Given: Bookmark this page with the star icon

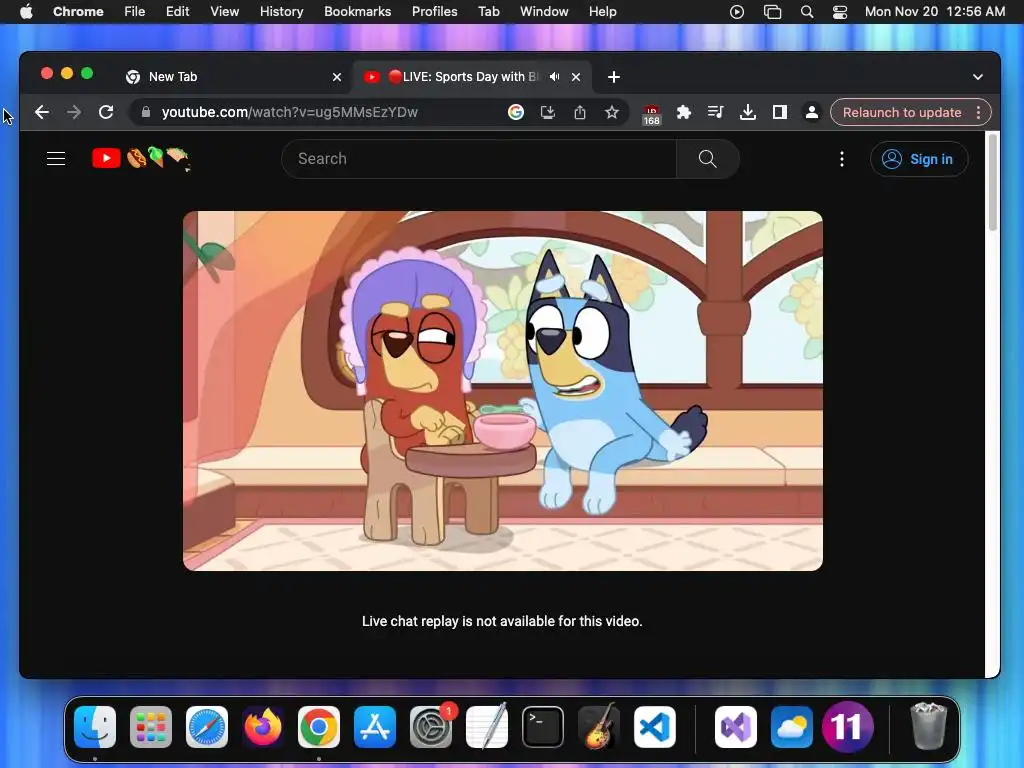Looking at the screenshot, I should click(x=612, y=112).
